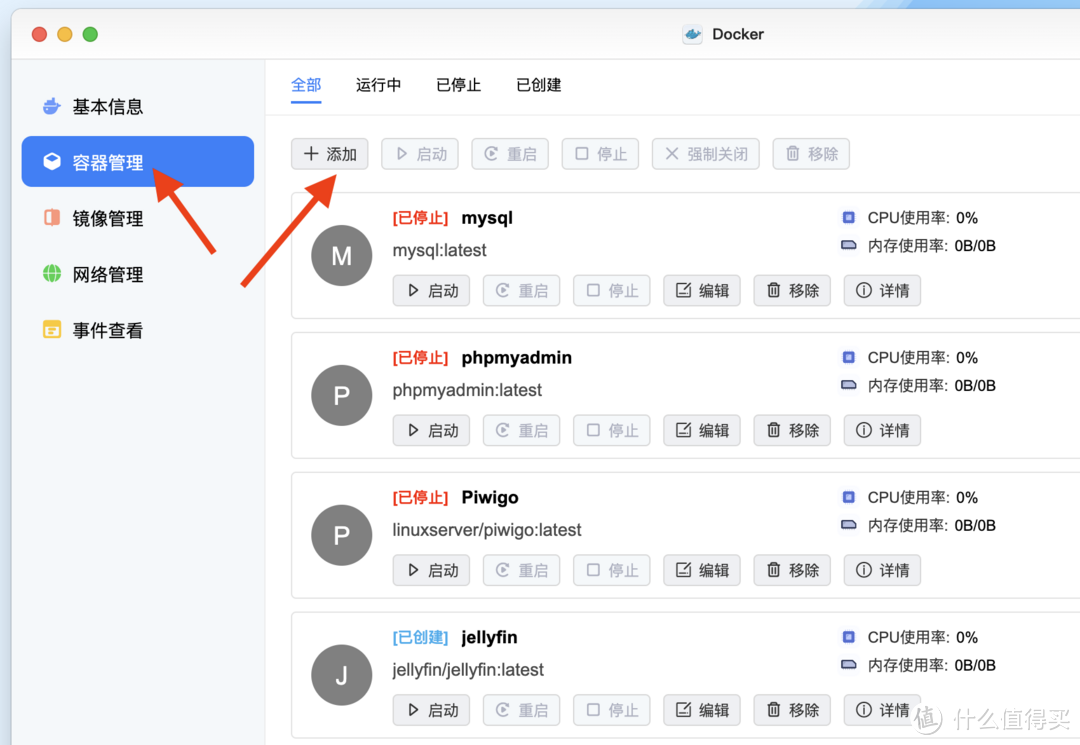Switch to the 全部 tab
The image size is (1080, 745).
[x=306, y=85]
